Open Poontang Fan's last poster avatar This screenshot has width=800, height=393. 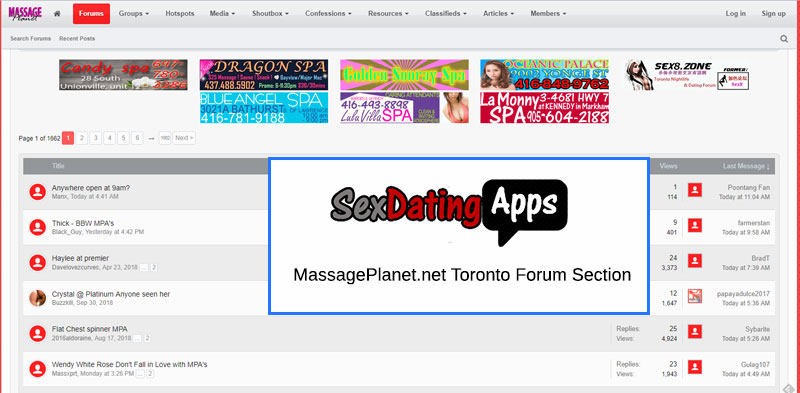[x=695, y=190]
